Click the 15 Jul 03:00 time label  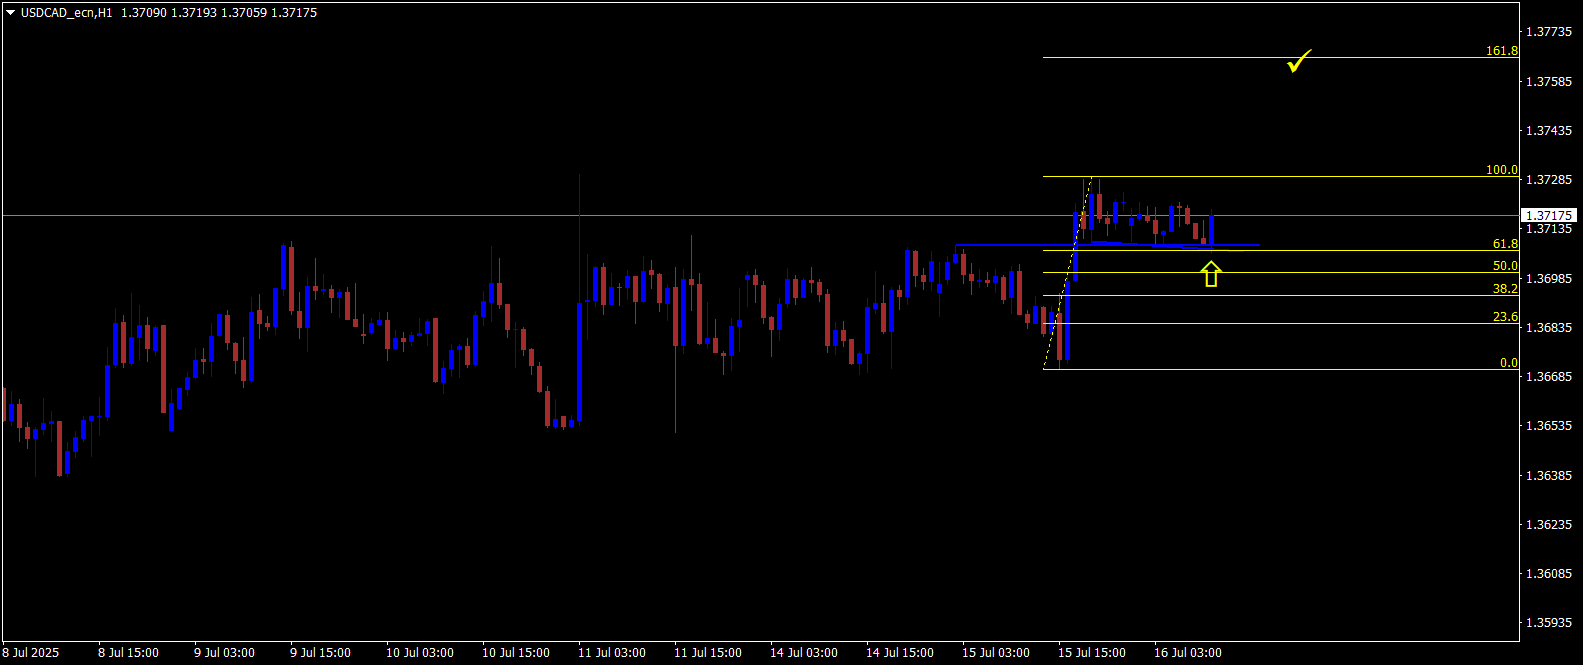pos(996,653)
